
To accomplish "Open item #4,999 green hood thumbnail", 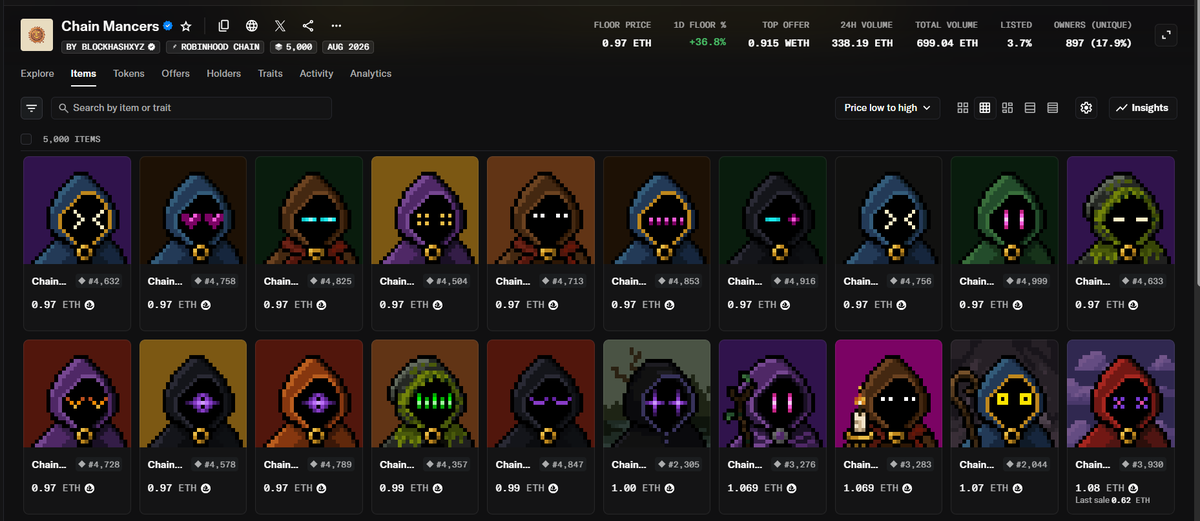I will 1005,210.
